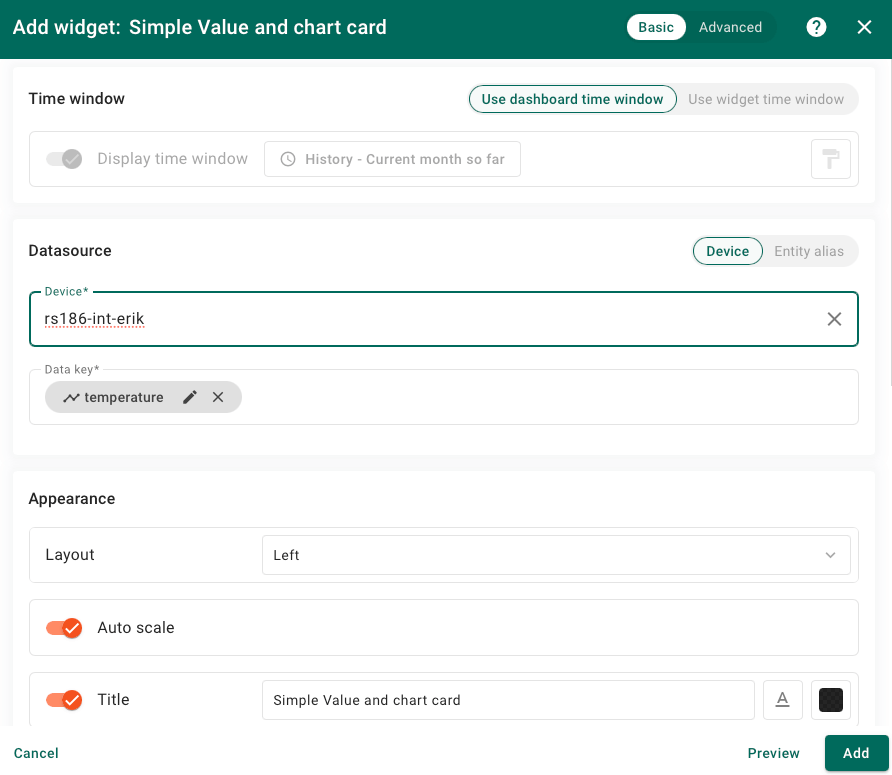Toggle the Display time window switch
Viewport: 892px width, 775px height.
point(64,159)
